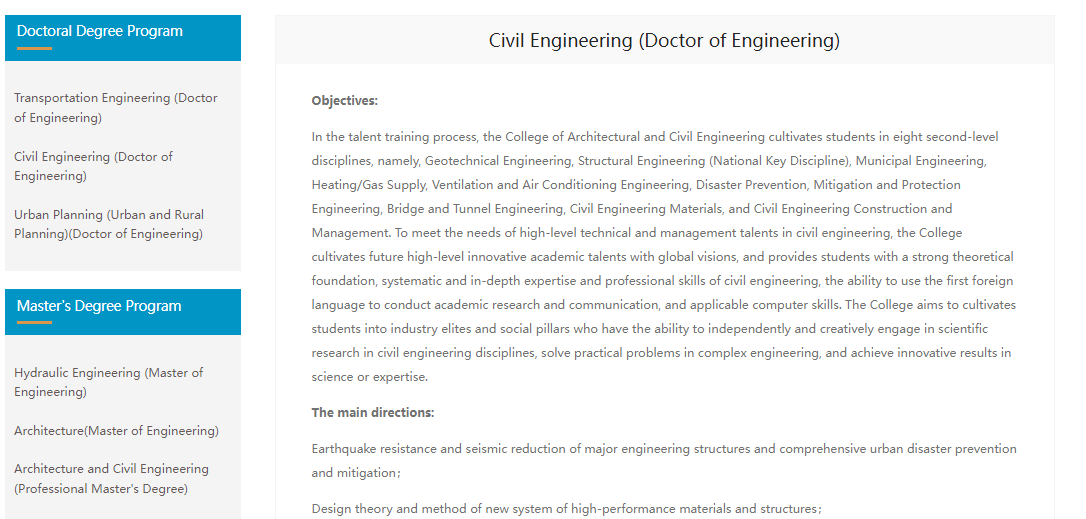Screen dimensions: 1086x519
Task: Click the Objectives heading
Action: click(x=345, y=101)
